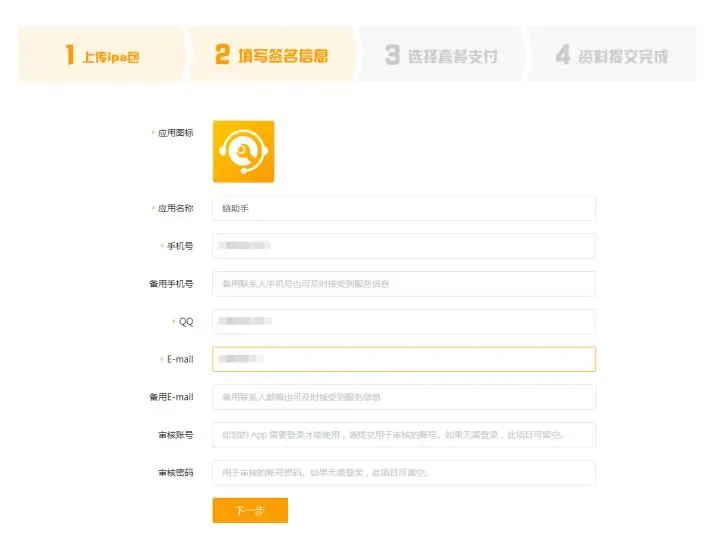The height and width of the screenshot is (533, 720).
Task: Focus the 备用手机号 input box
Action: 404,284
